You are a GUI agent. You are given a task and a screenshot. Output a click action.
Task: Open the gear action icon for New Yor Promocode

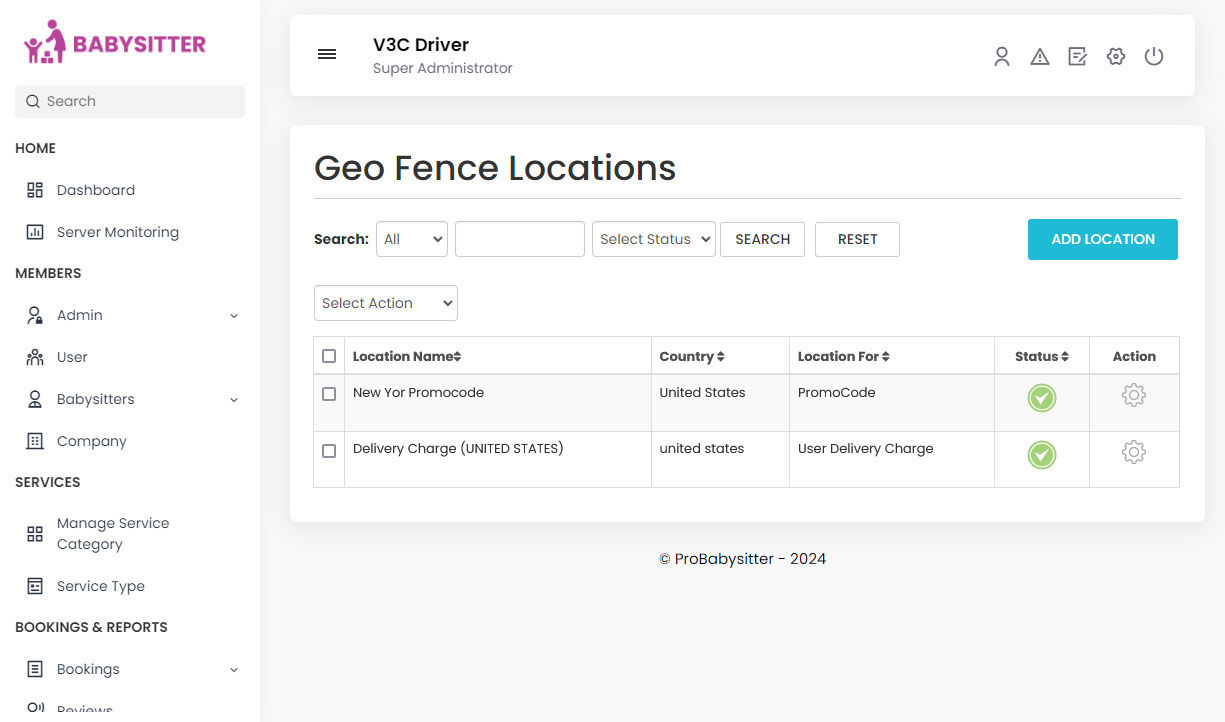click(x=1134, y=396)
